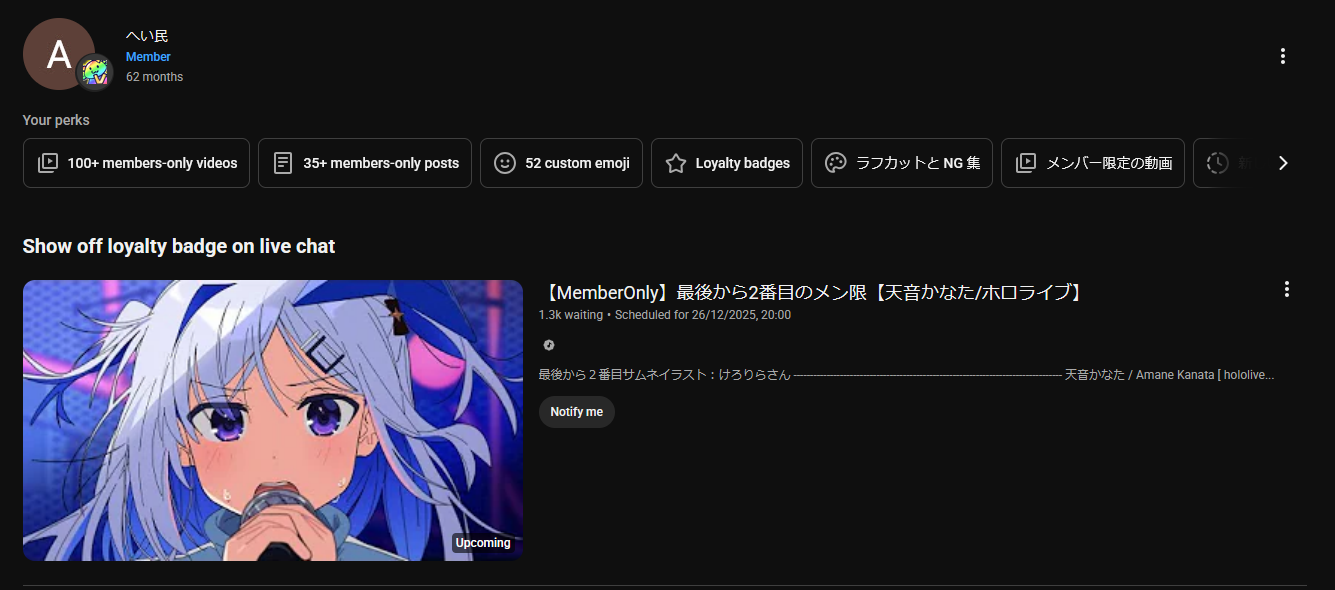The width and height of the screenshot is (1335, 590).
Task: Open the 35+ members-only posts perk
Action: [365, 163]
